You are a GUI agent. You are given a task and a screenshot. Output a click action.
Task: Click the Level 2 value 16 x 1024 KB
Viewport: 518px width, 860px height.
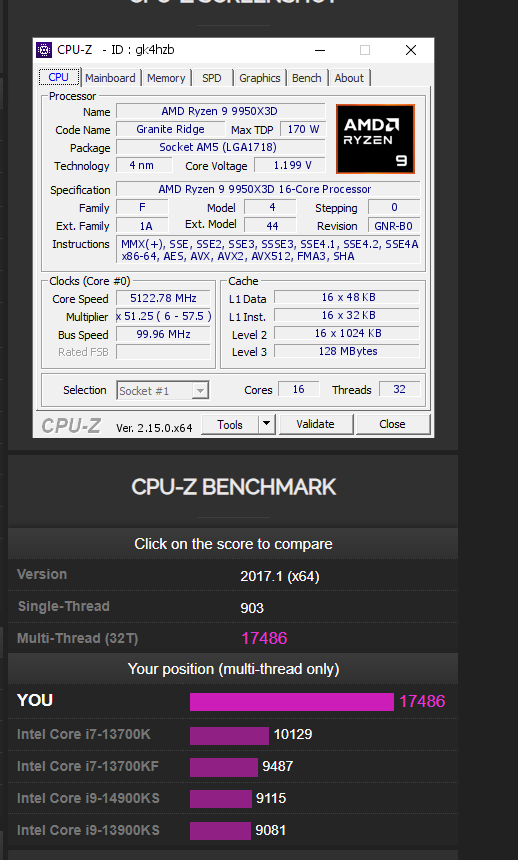(x=347, y=333)
